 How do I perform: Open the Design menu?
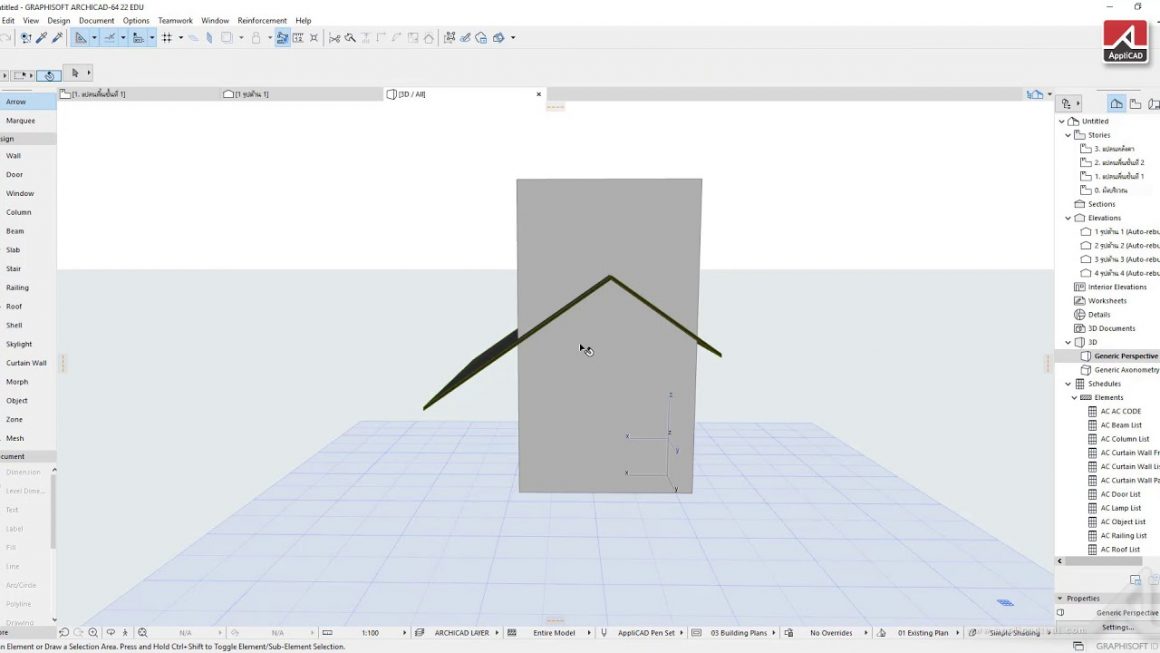(x=58, y=21)
